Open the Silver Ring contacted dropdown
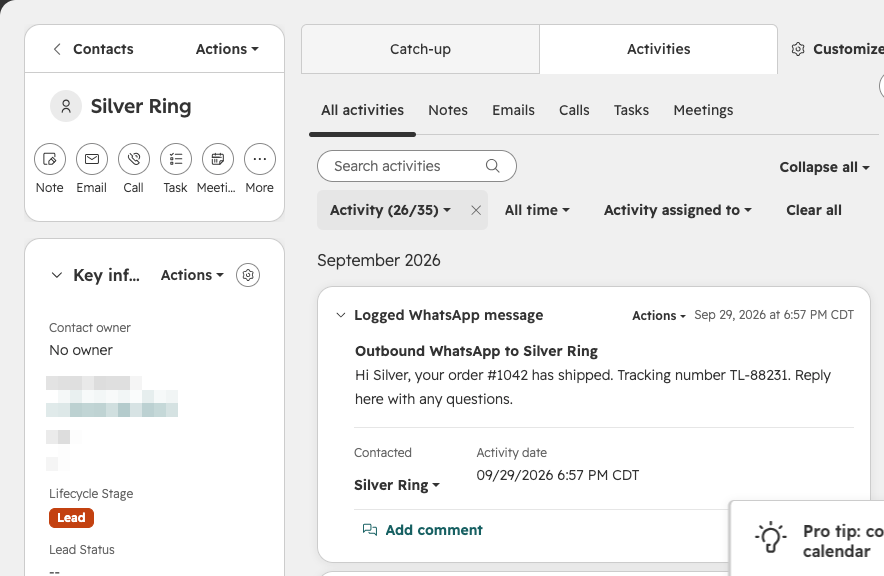 pos(397,485)
